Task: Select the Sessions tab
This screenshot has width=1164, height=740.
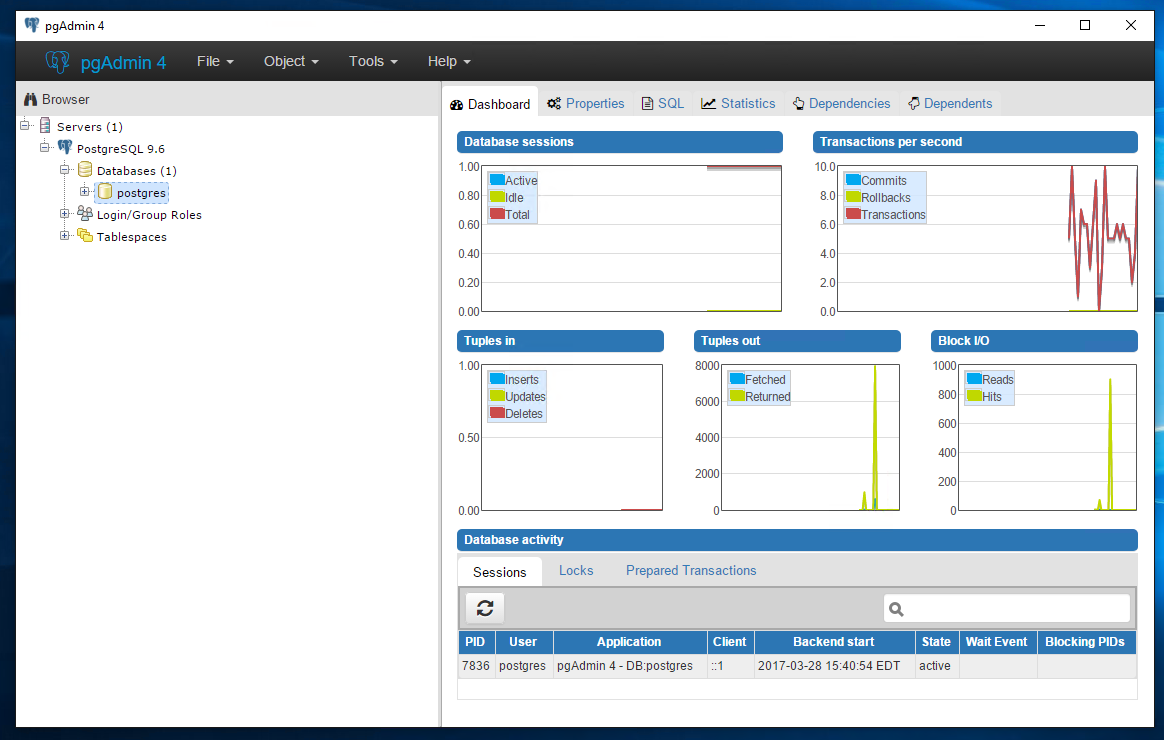Action: click(500, 572)
